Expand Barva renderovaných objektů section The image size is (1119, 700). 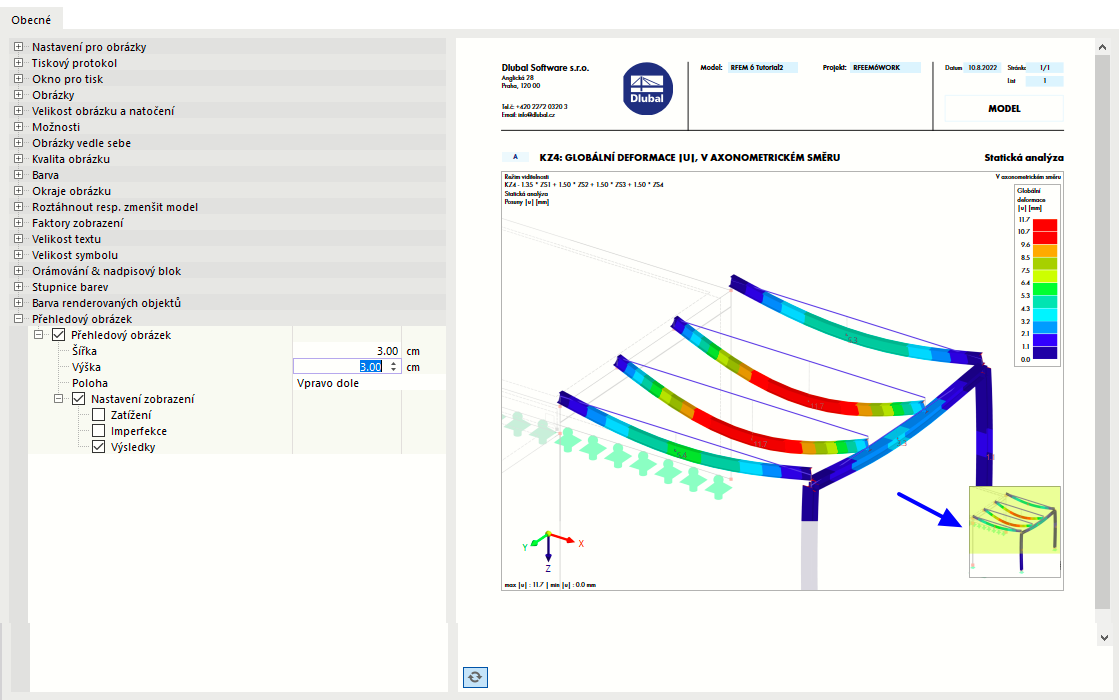click(19, 303)
